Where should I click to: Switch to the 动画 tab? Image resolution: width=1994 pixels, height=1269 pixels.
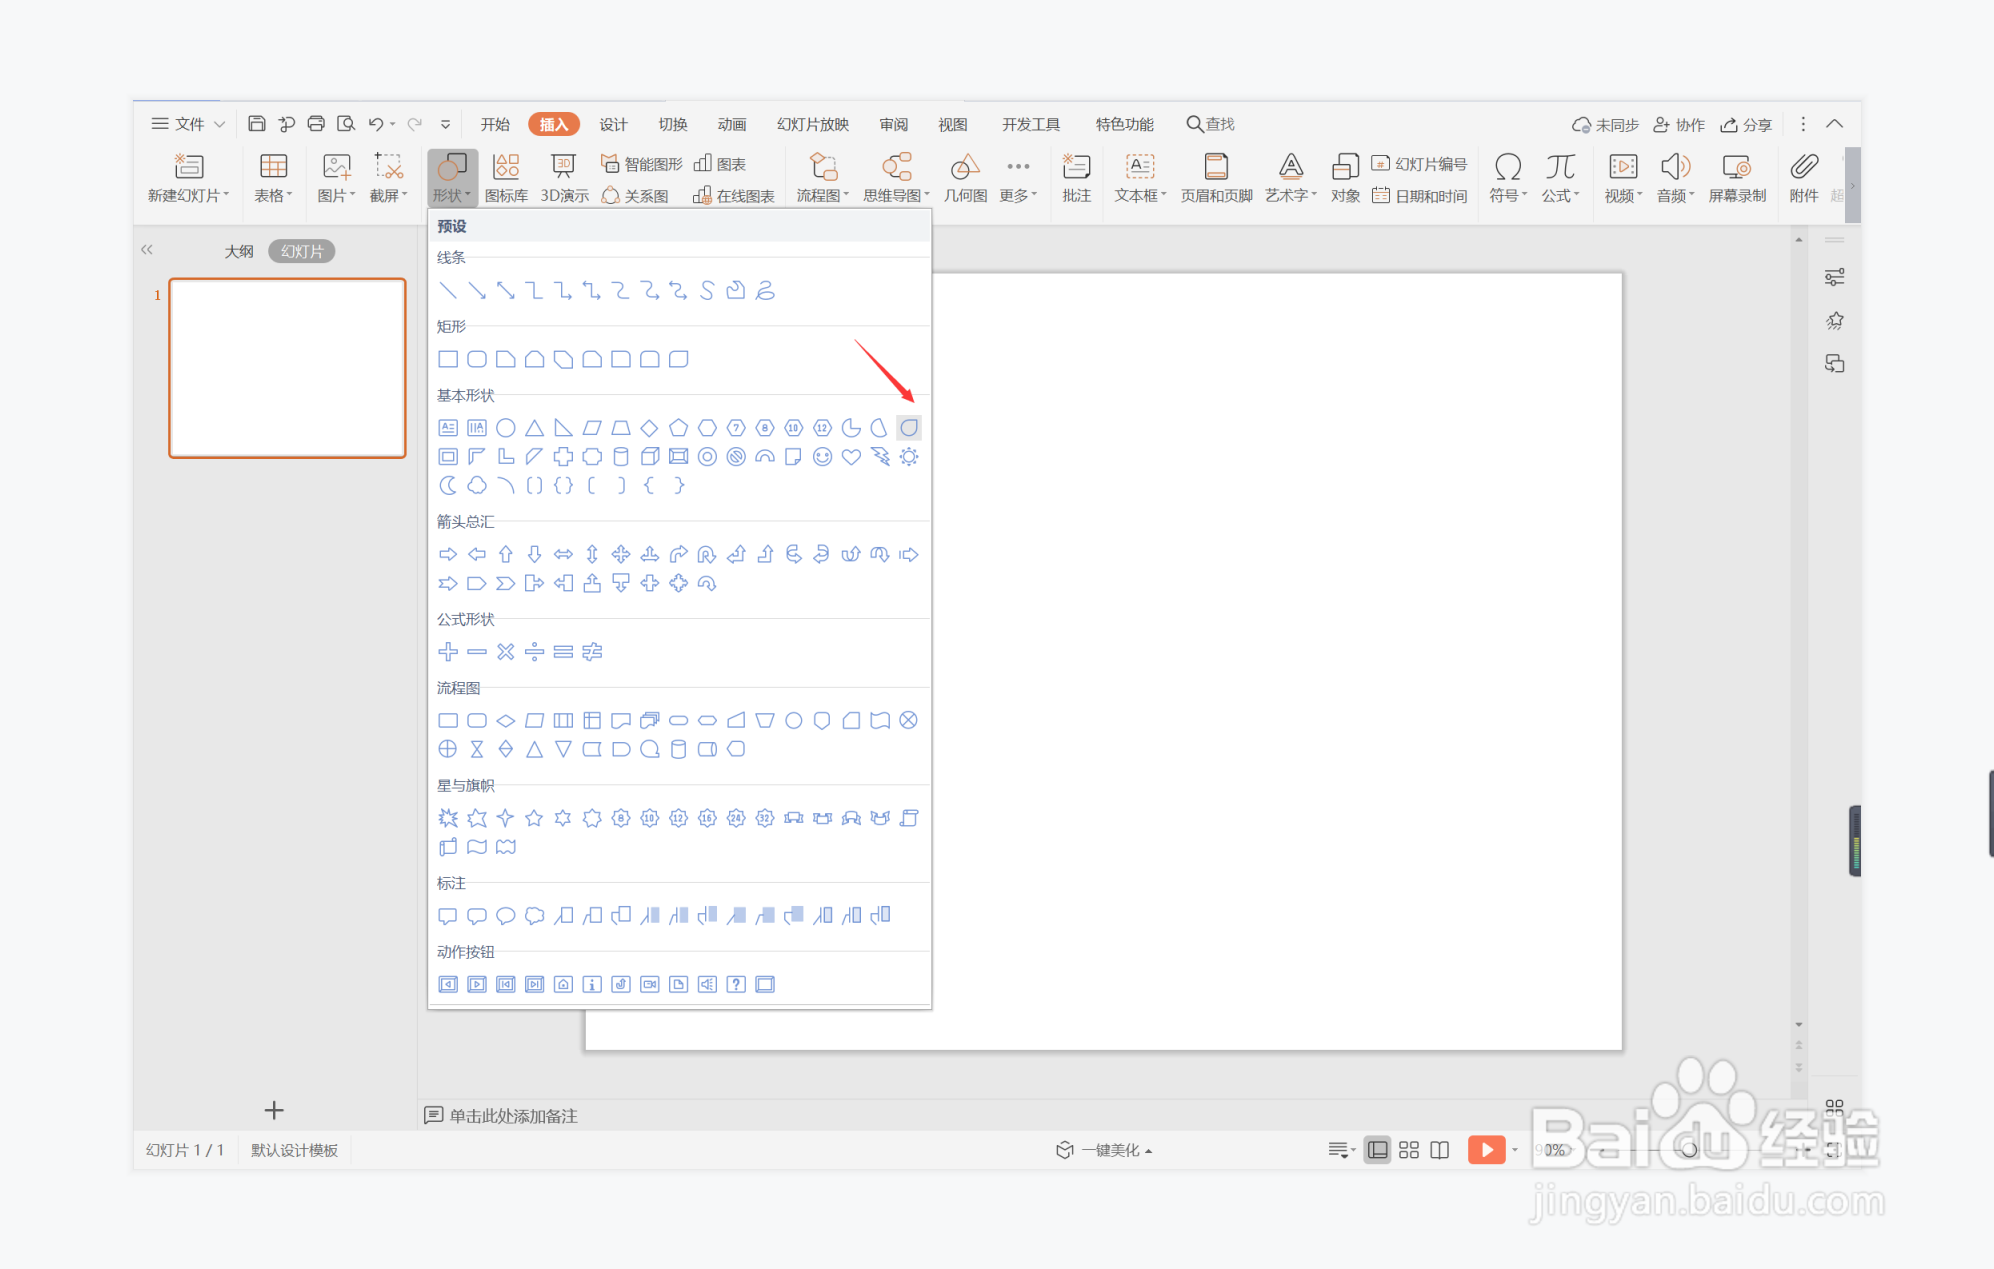(731, 124)
